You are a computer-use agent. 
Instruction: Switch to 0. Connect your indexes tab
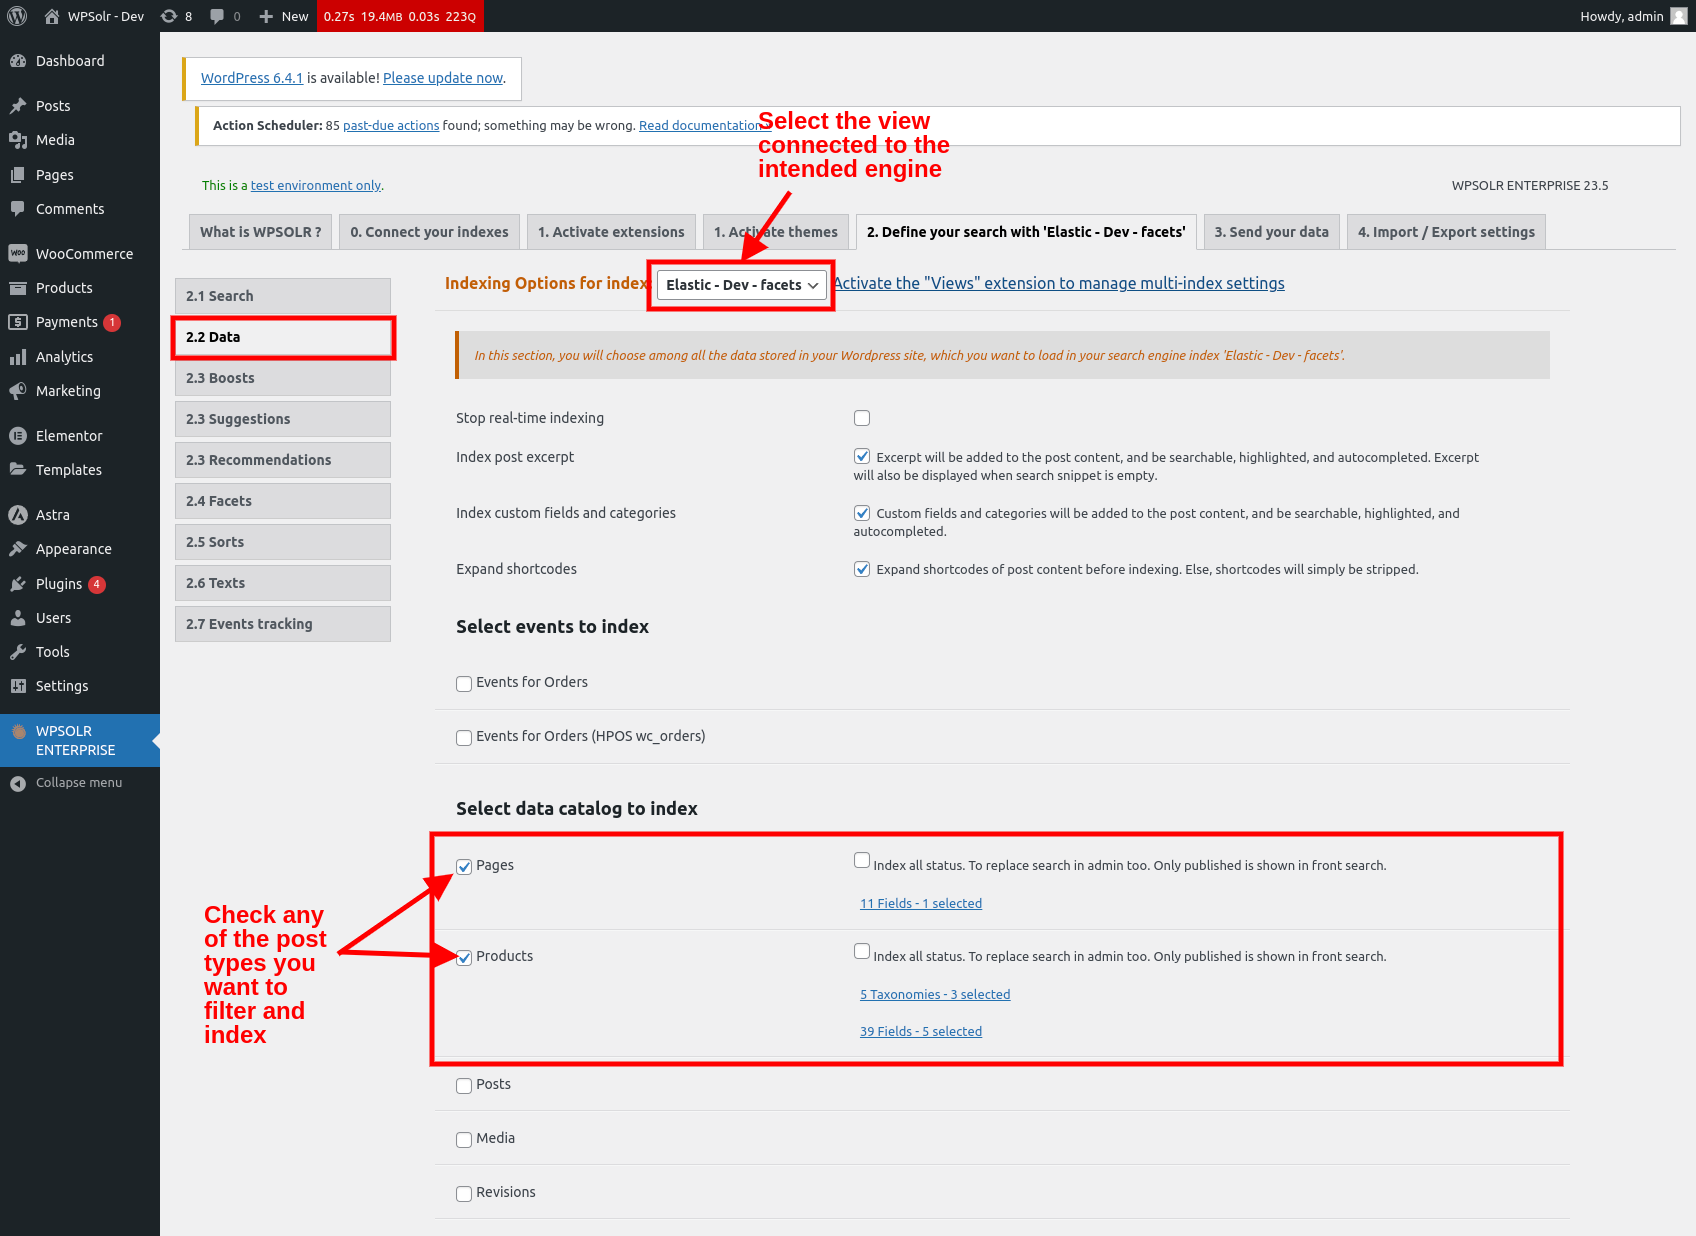(429, 232)
